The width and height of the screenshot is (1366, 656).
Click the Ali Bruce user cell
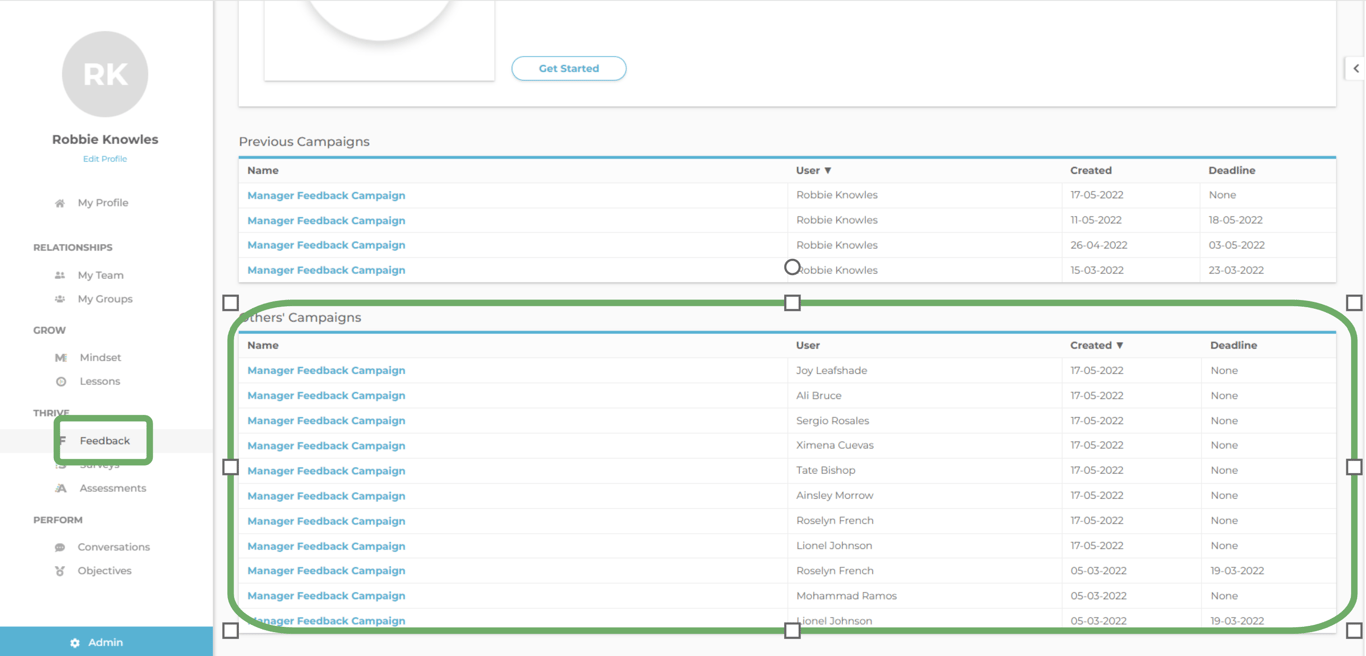tap(818, 395)
